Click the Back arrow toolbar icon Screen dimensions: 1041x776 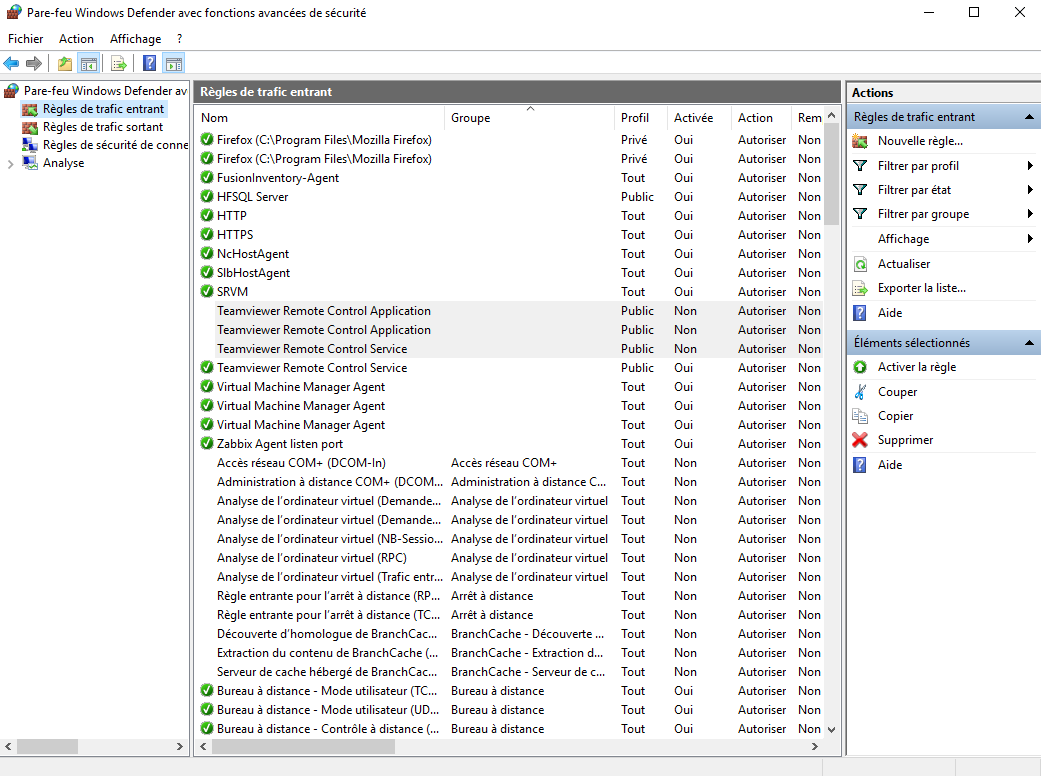pyautogui.click(x=11, y=63)
